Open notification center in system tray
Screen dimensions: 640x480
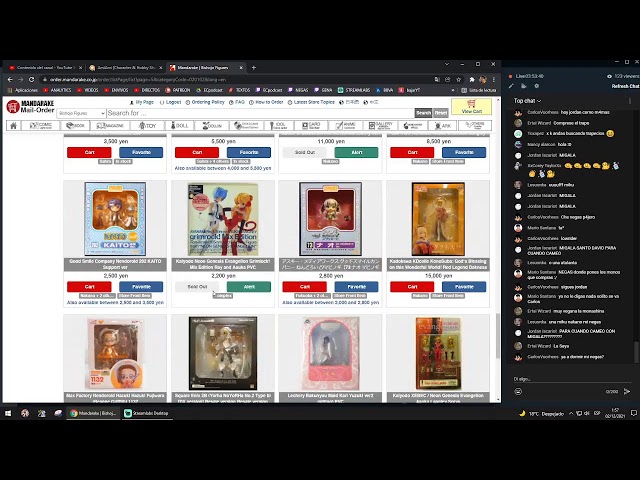coord(633,413)
